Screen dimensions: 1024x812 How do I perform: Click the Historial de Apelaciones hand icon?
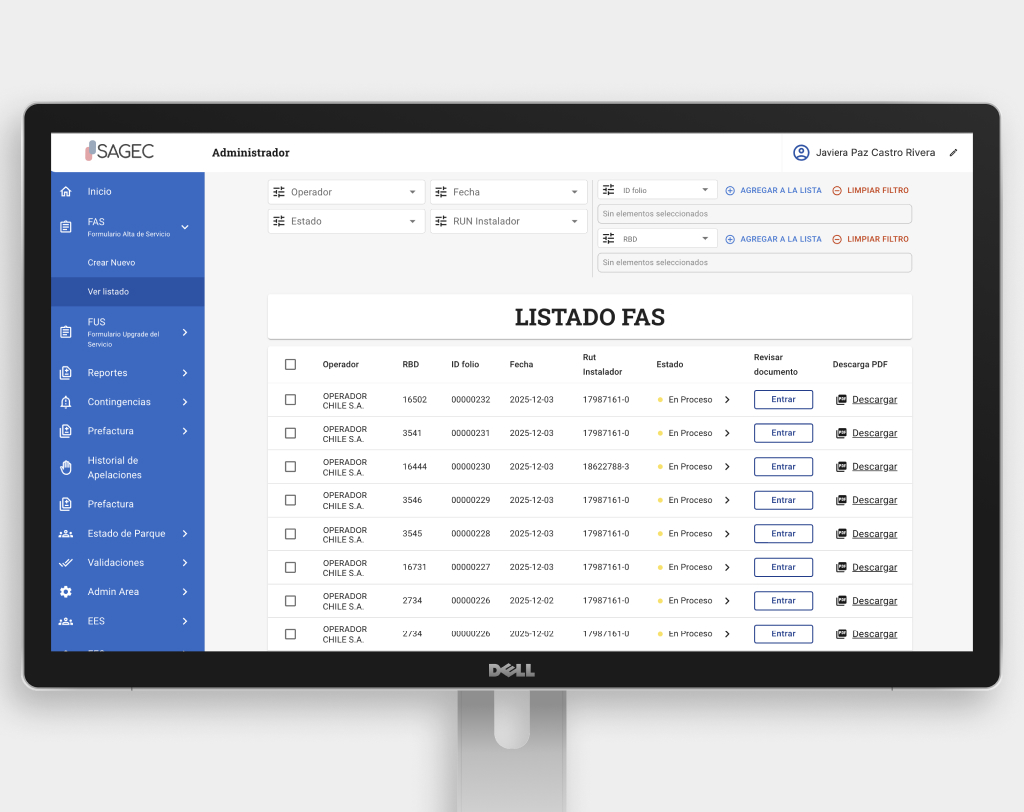(x=66, y=467)
